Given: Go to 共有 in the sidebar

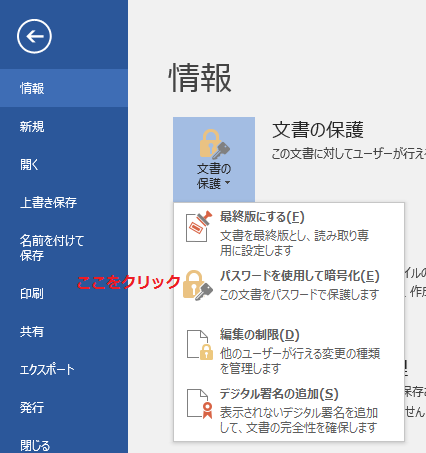Looking at the screenshot, I should tap(64, 331).
